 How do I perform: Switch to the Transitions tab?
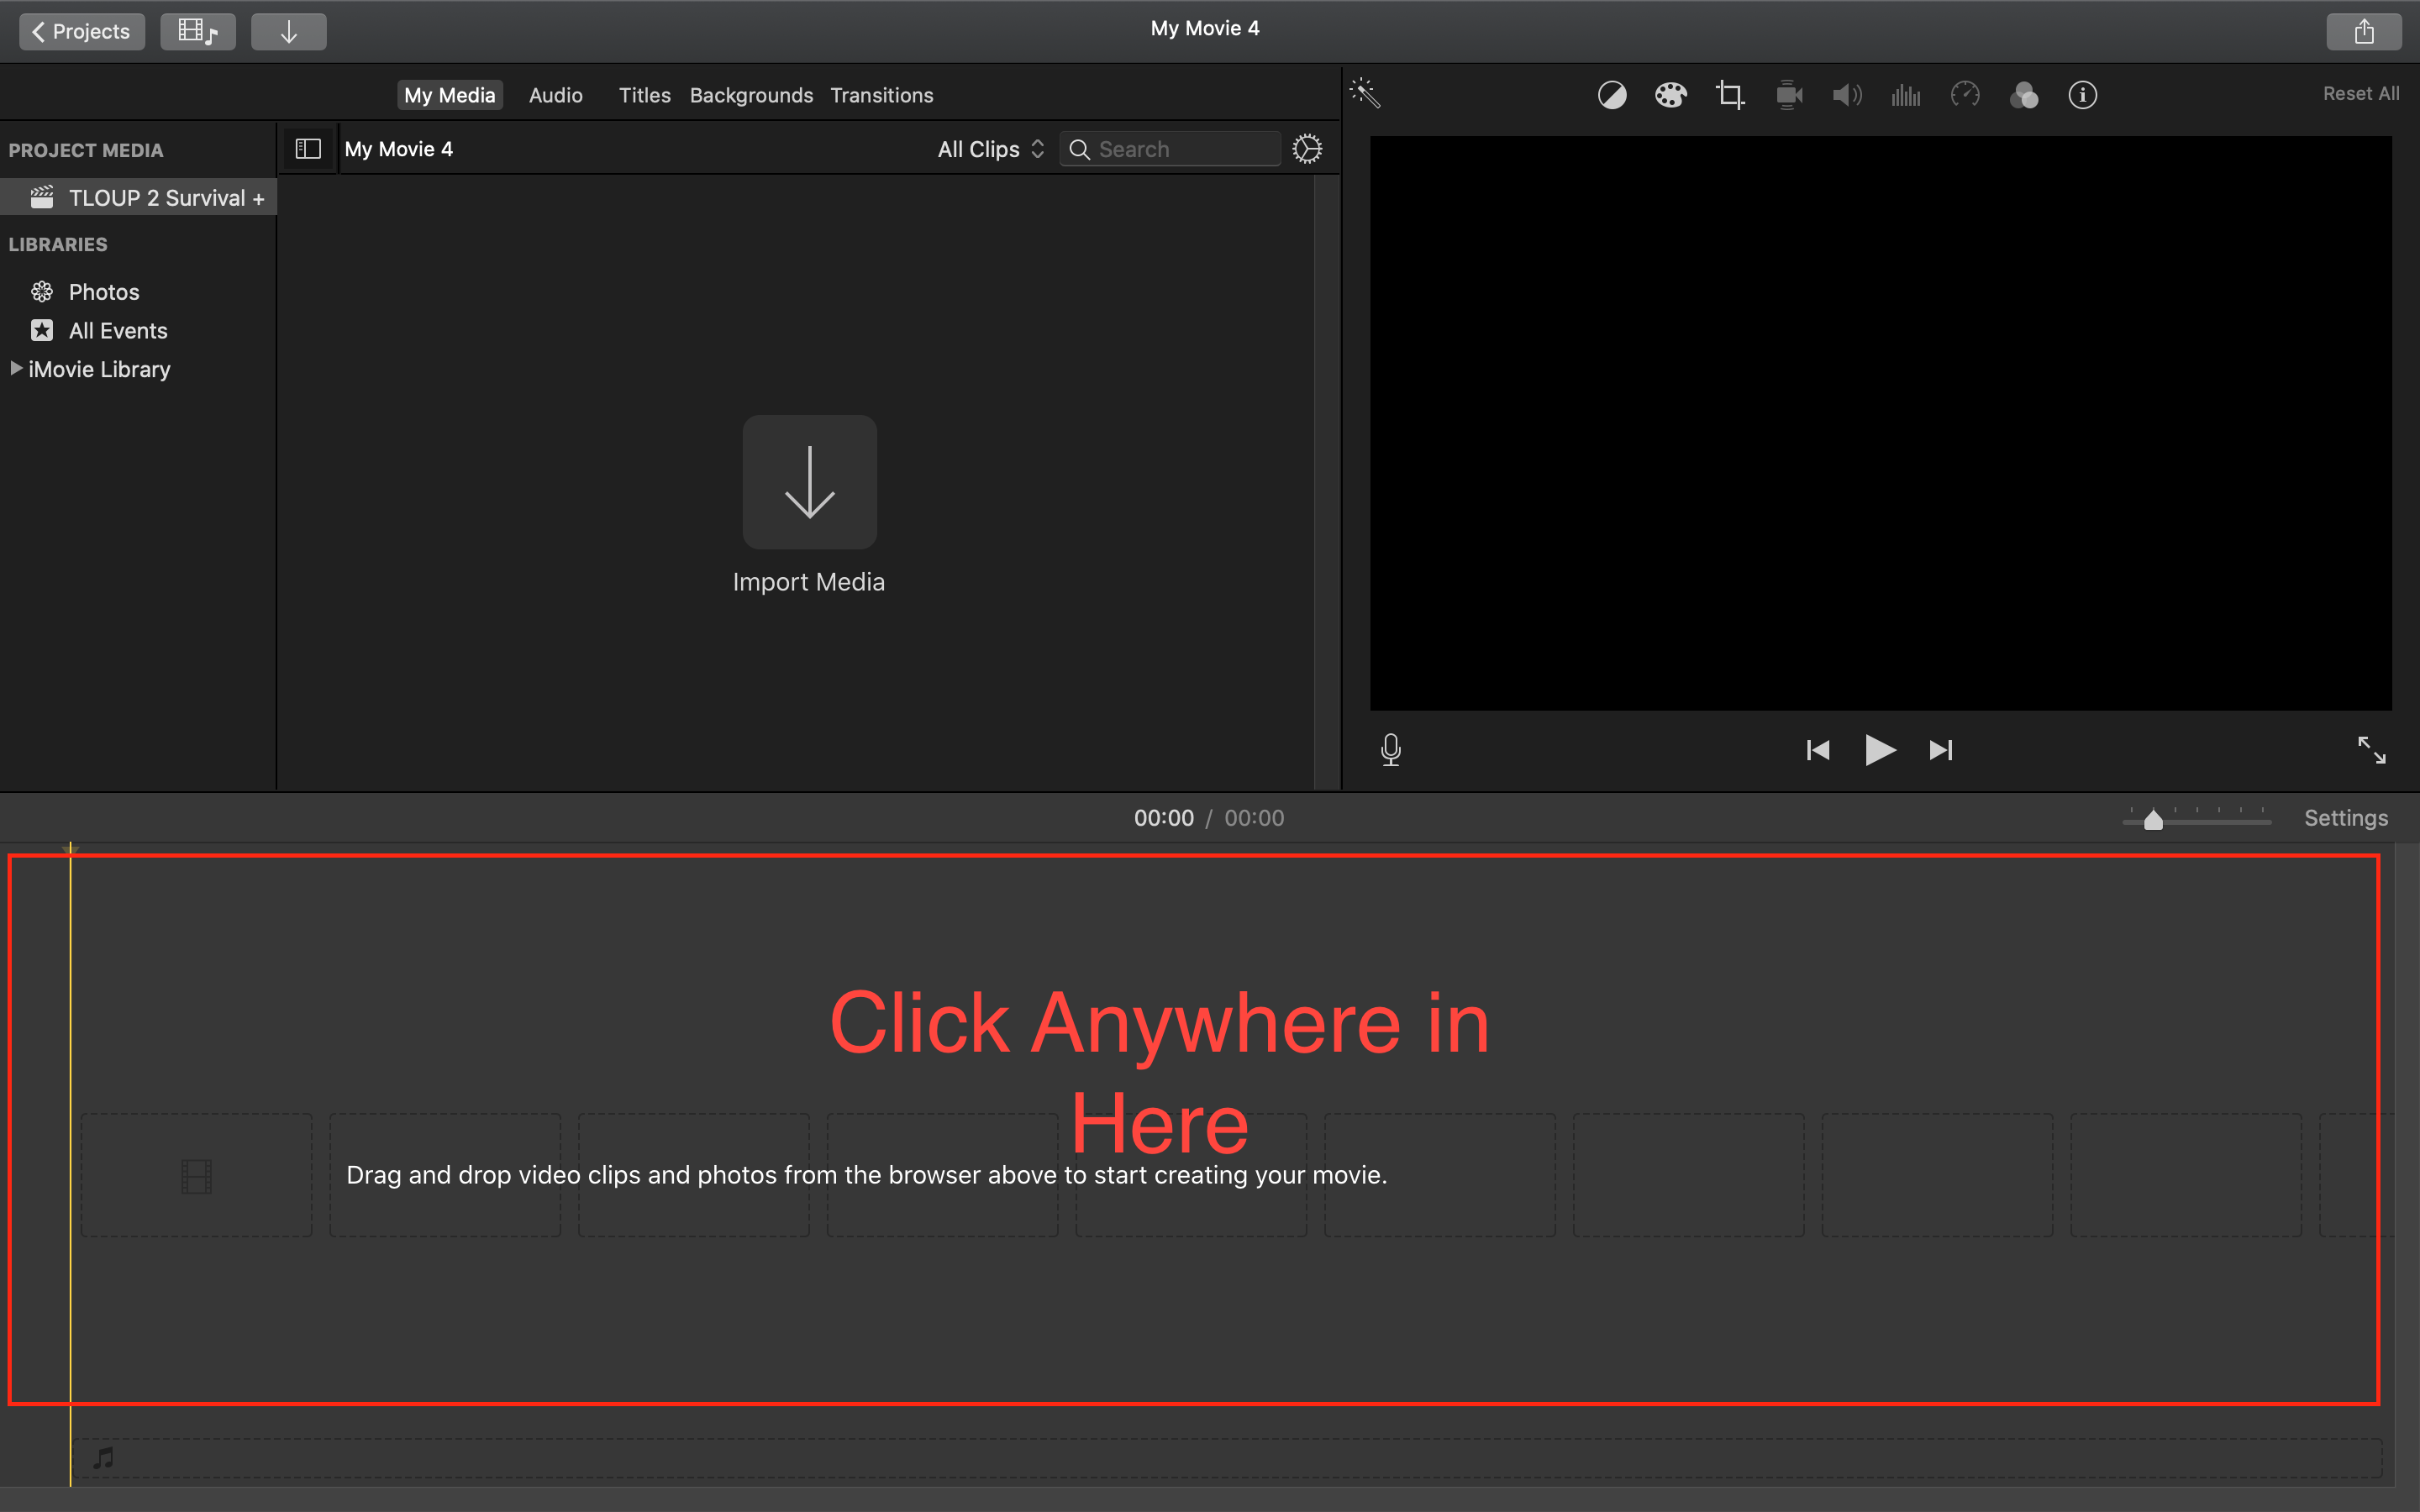[x=881, y=95]
